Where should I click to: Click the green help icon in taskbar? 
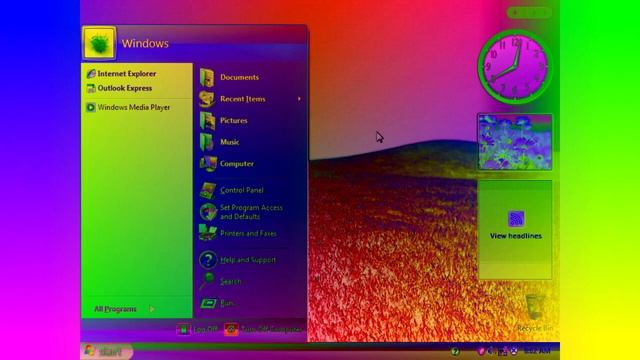pos(455,351)
